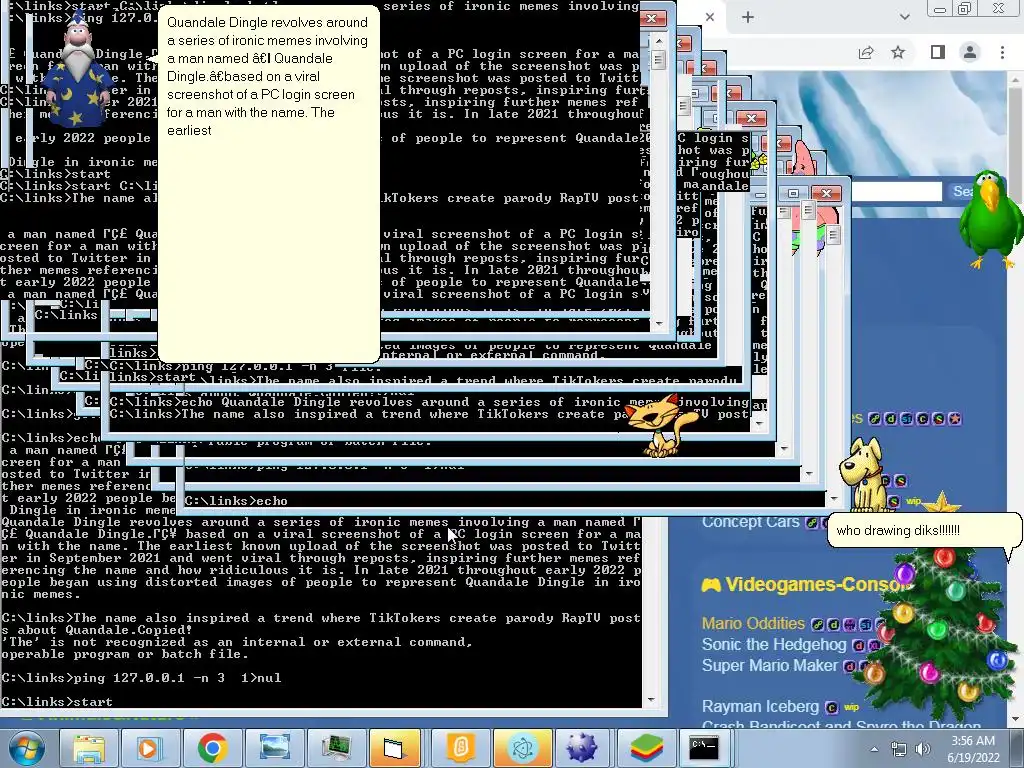The width and height of the screenshot is (1024, 768).
Task: Click the 'who drawing diks' speech bubble
Action: pyautogui.click(x=923, y=531)
